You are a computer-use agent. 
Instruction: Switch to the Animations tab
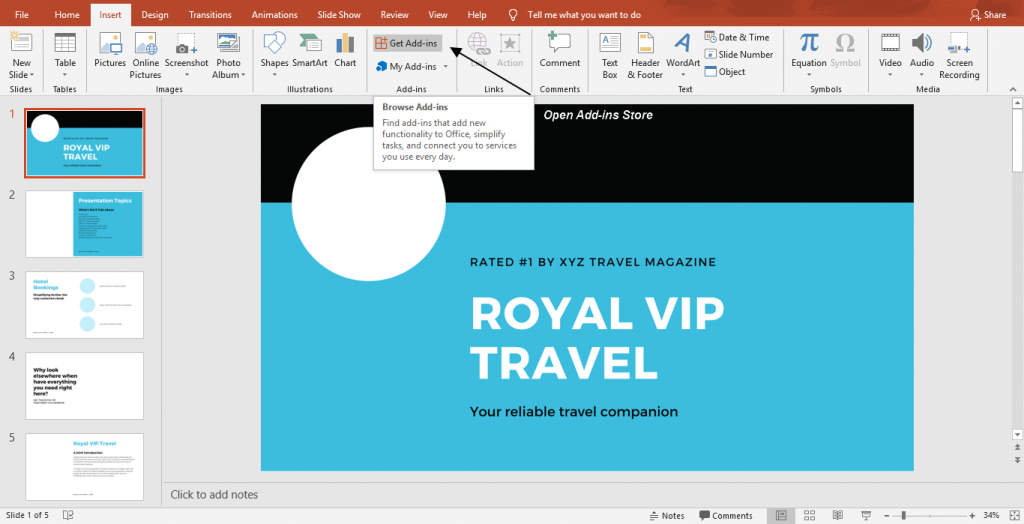274,14
